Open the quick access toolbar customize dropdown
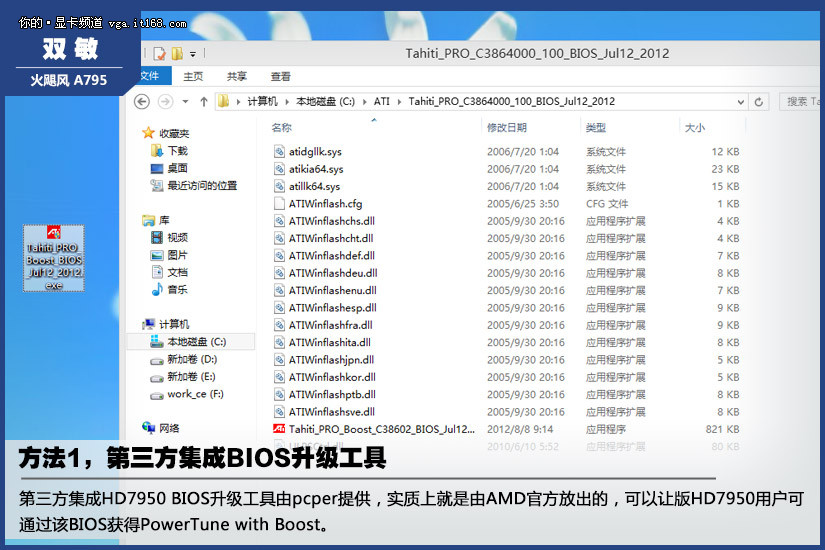The width and height of the screenshot is (825, 550). tap(193, 54)
